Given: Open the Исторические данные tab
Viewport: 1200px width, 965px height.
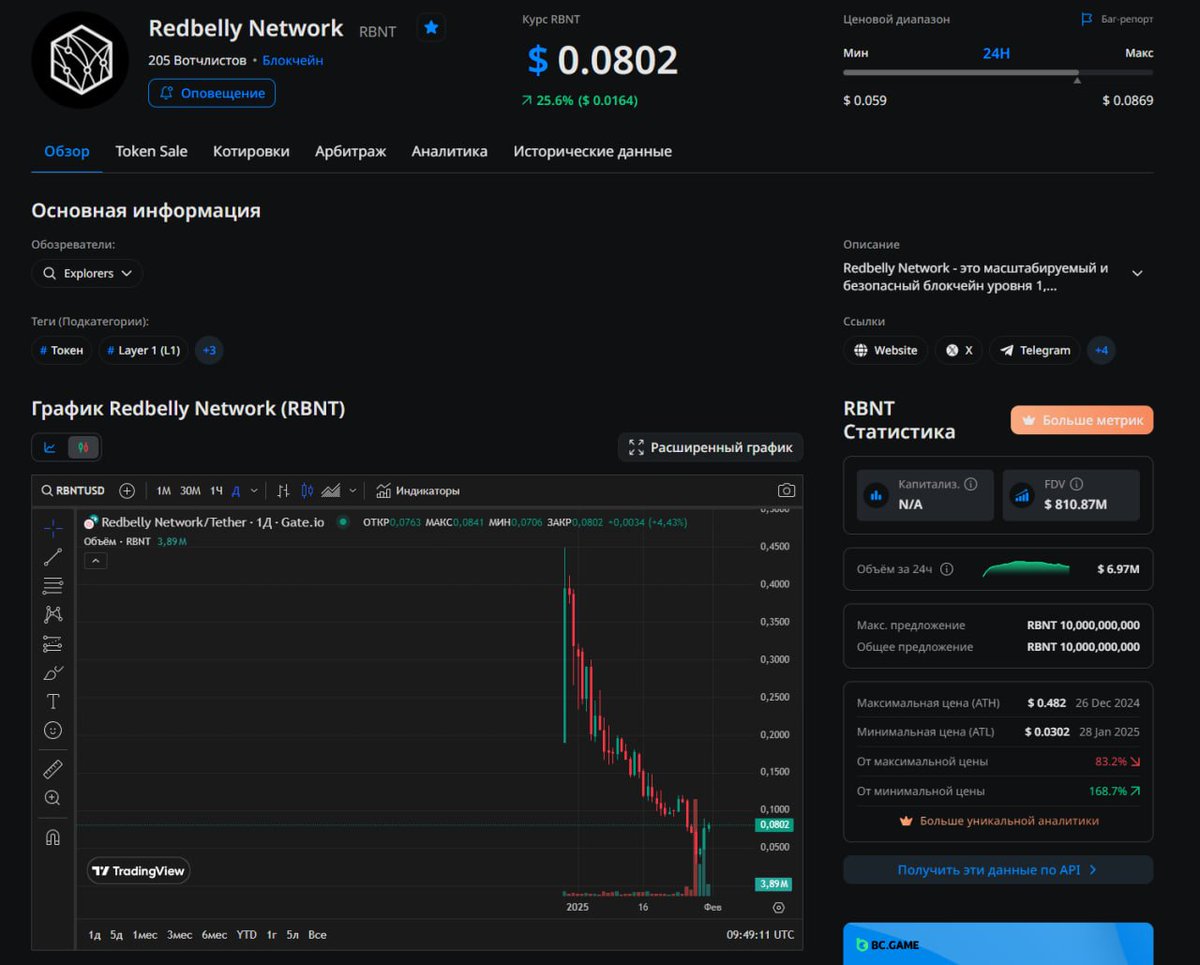Looking at the screenshot, I should 592,151.
